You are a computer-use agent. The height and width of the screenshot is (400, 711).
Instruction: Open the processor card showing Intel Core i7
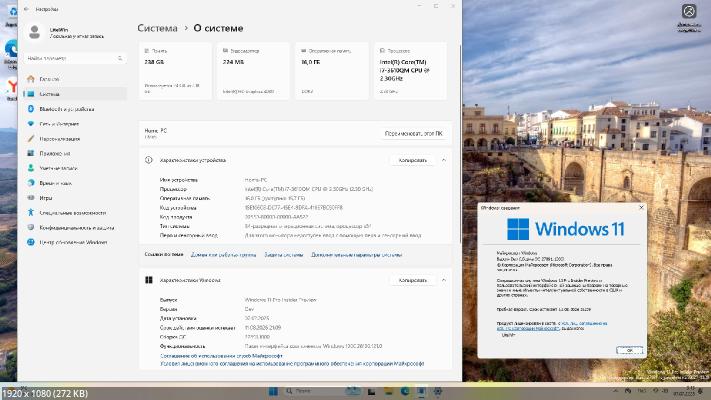[x=410, y=71]
